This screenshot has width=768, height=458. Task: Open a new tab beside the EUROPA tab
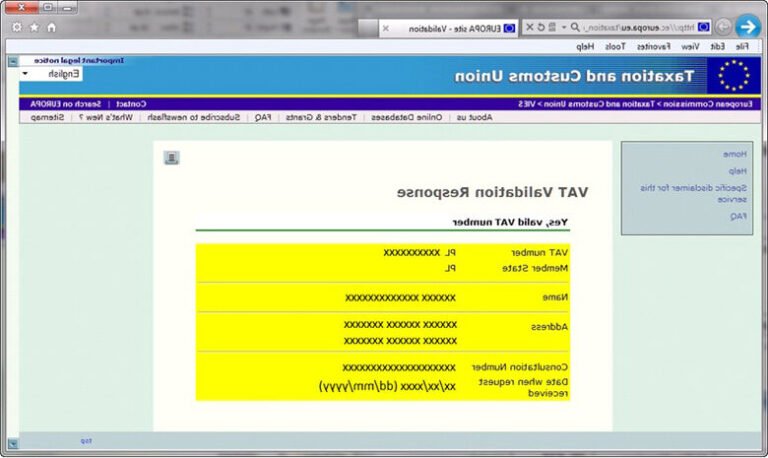click(x=368, y=28)
